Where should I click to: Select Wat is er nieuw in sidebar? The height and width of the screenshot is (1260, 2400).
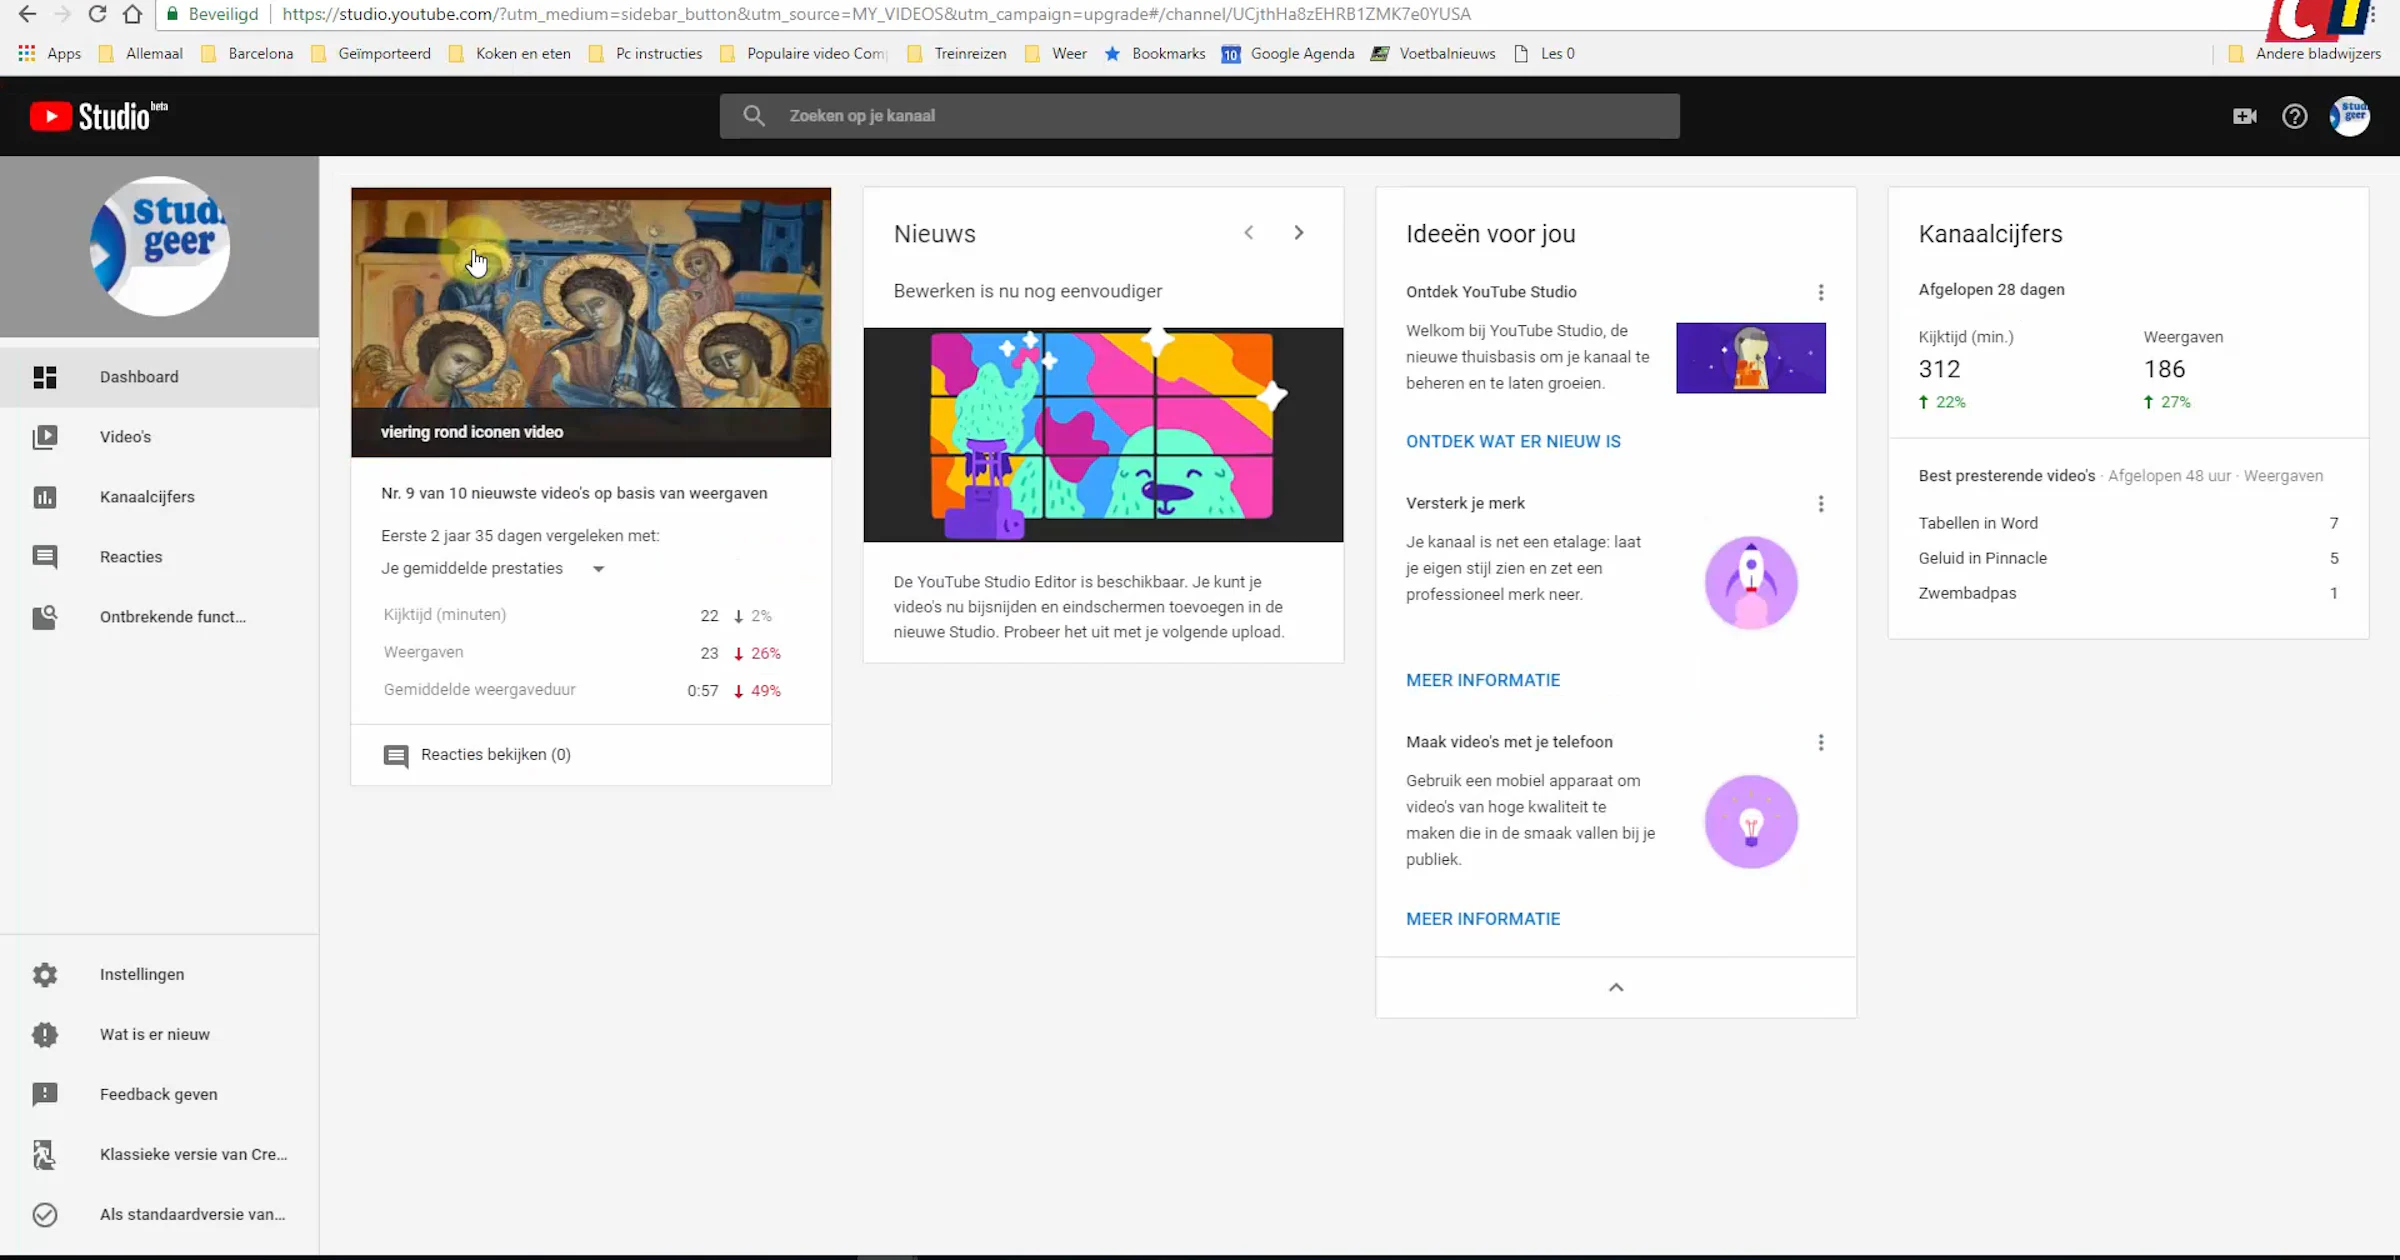[159, 1034]
